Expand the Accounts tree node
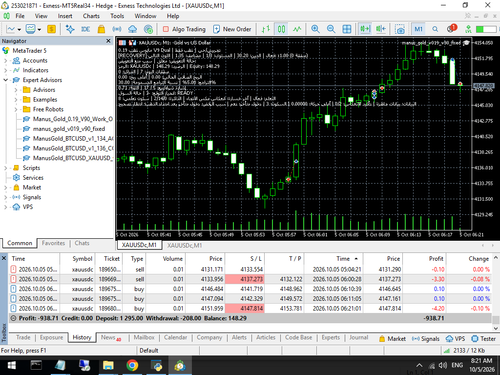The height and width of the screenshot is (375, 500). point(5,61)
